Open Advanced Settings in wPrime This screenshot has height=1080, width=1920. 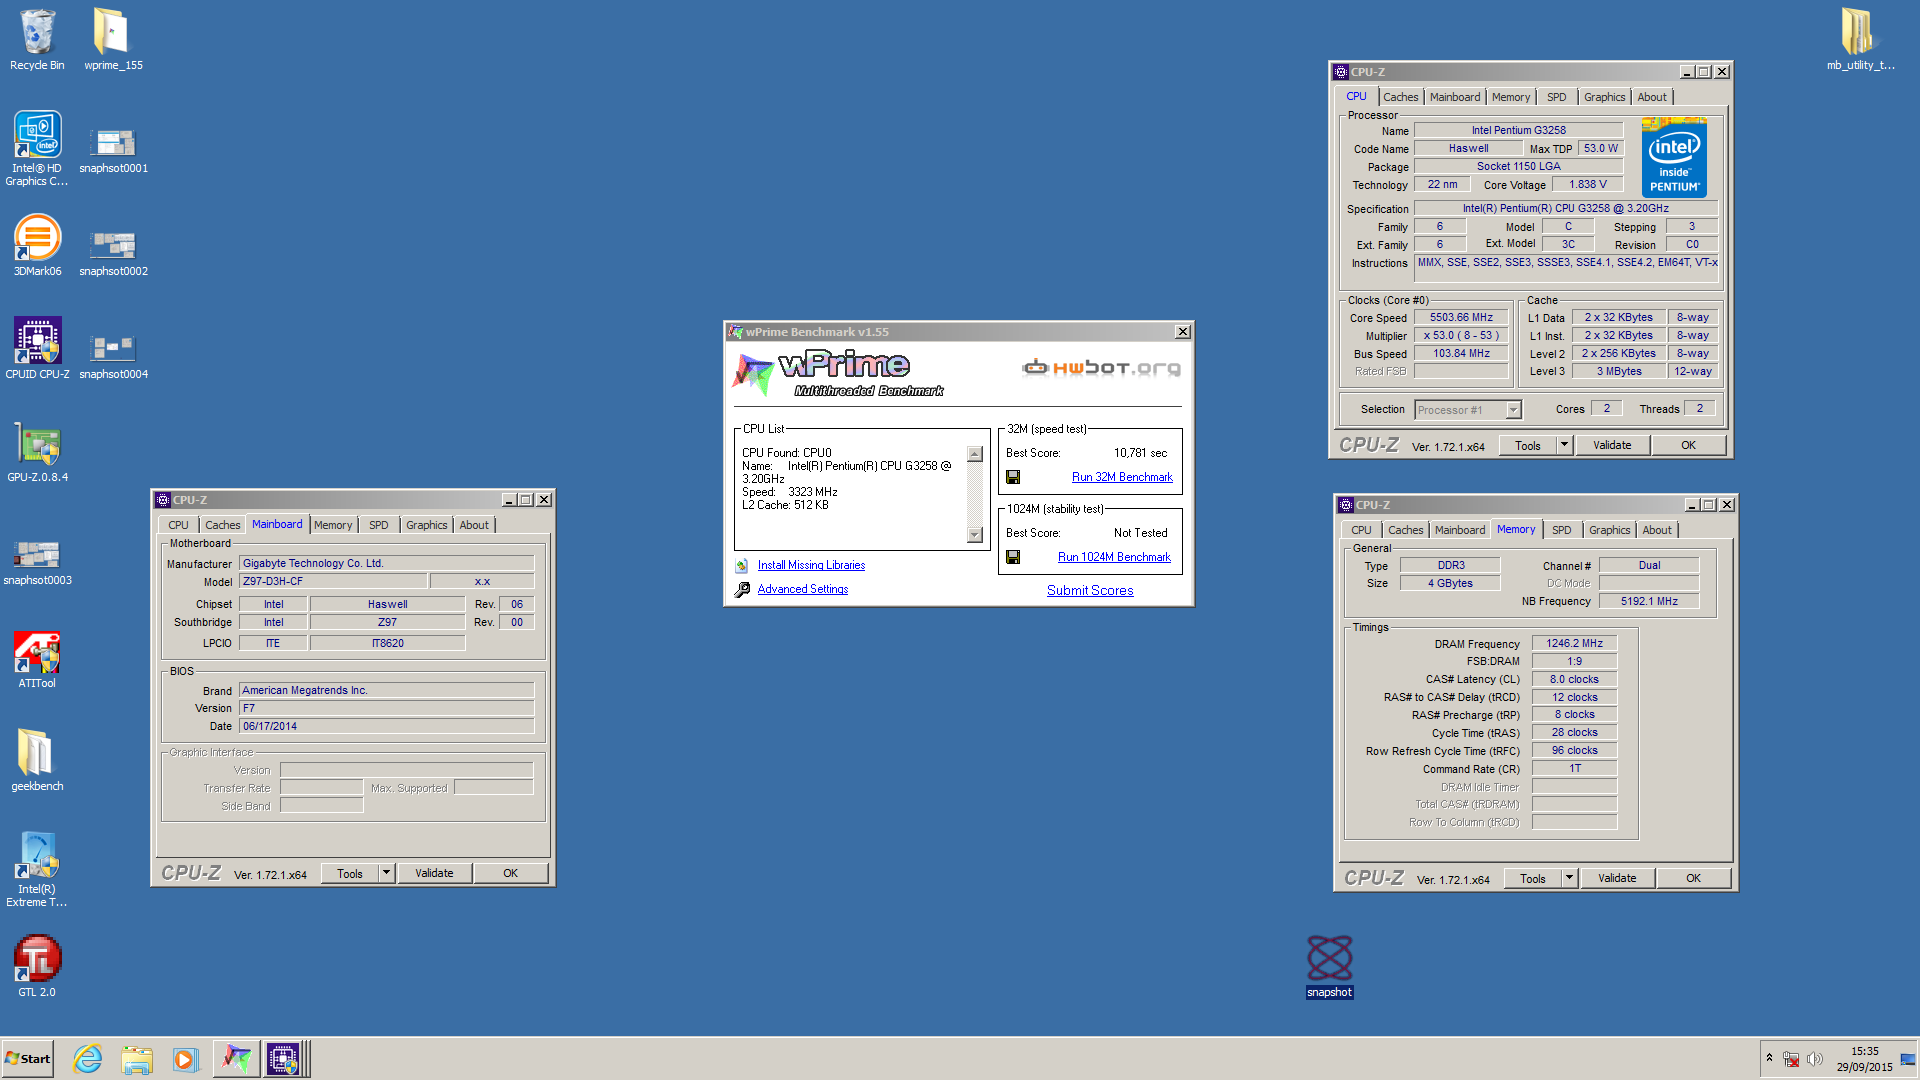point(802,589)
